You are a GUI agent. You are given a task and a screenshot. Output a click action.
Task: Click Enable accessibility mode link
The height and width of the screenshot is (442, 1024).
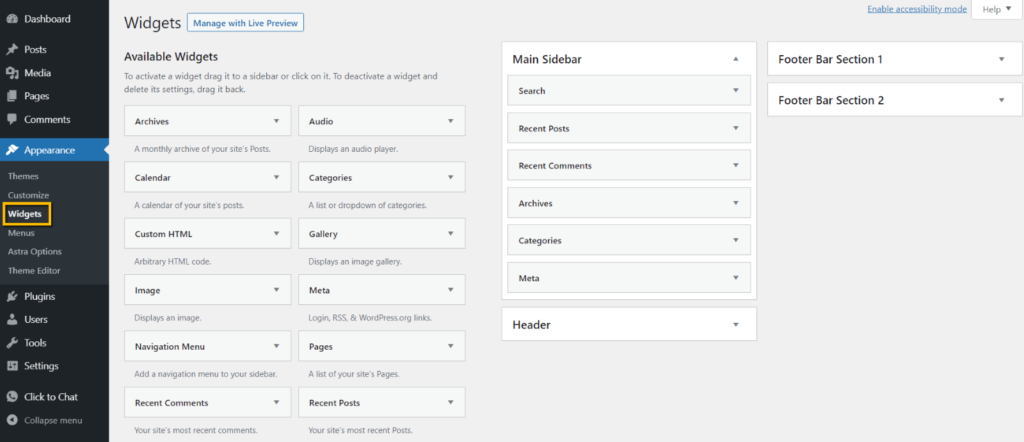click(916, 9)
